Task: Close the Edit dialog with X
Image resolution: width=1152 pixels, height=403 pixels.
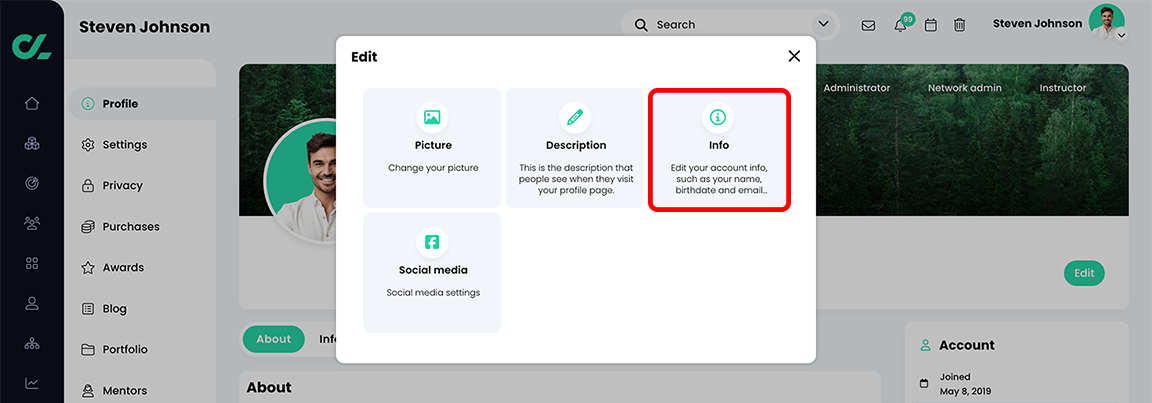Action: (794, 56)
